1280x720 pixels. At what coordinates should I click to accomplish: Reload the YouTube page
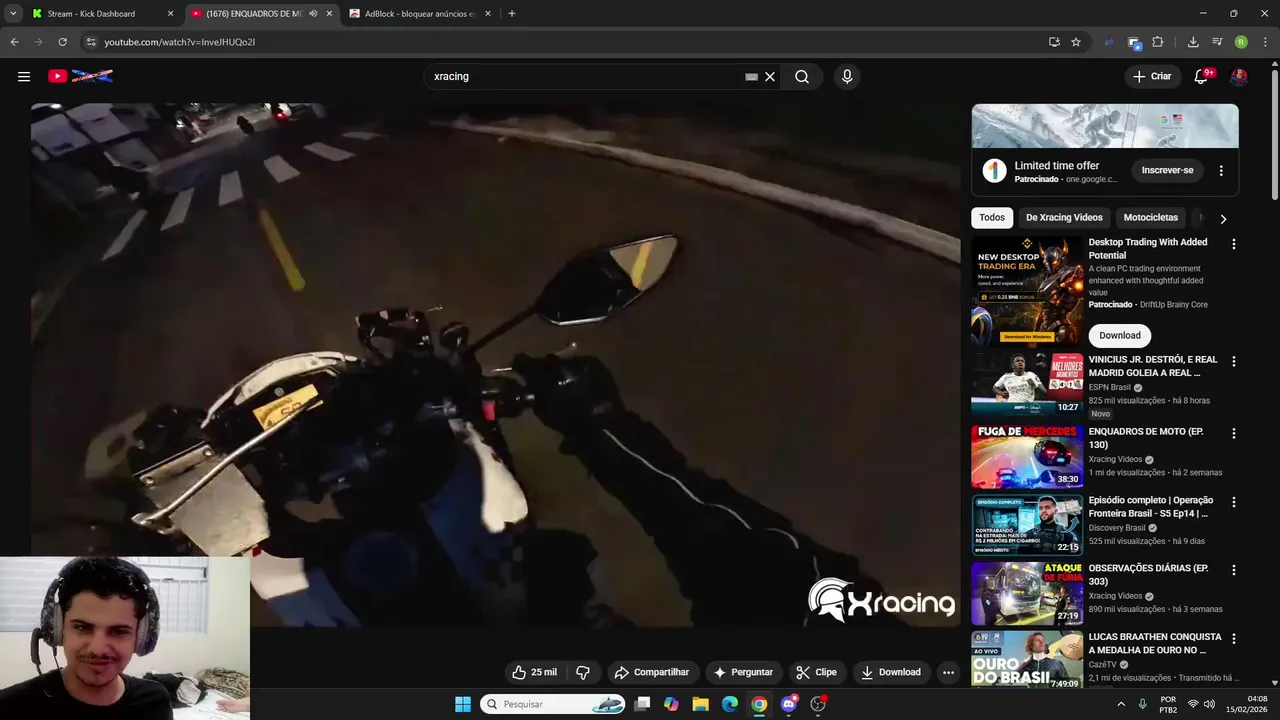coord(62,42)
